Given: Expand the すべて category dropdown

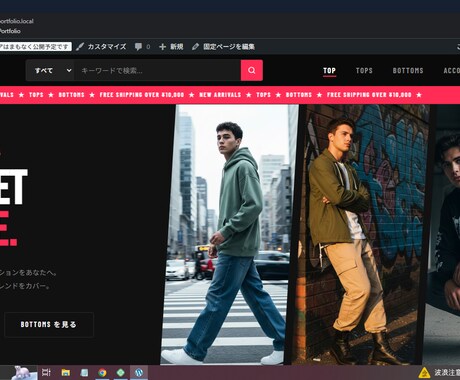Looking at the screenshot, I should tap(50, 70).
